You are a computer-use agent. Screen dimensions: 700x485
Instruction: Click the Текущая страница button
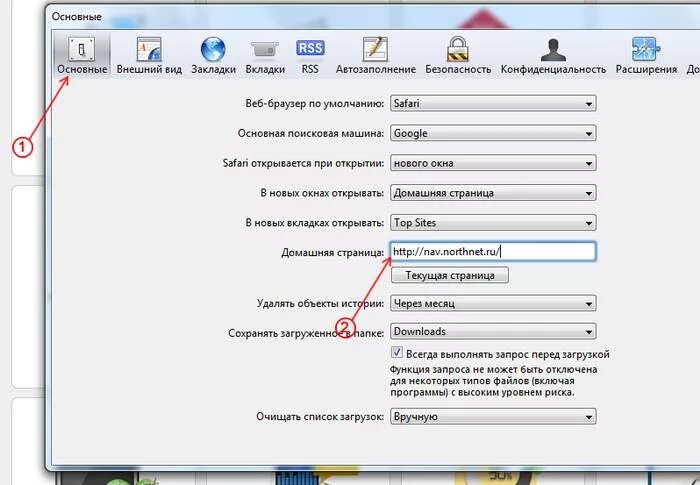click(450, 275)
